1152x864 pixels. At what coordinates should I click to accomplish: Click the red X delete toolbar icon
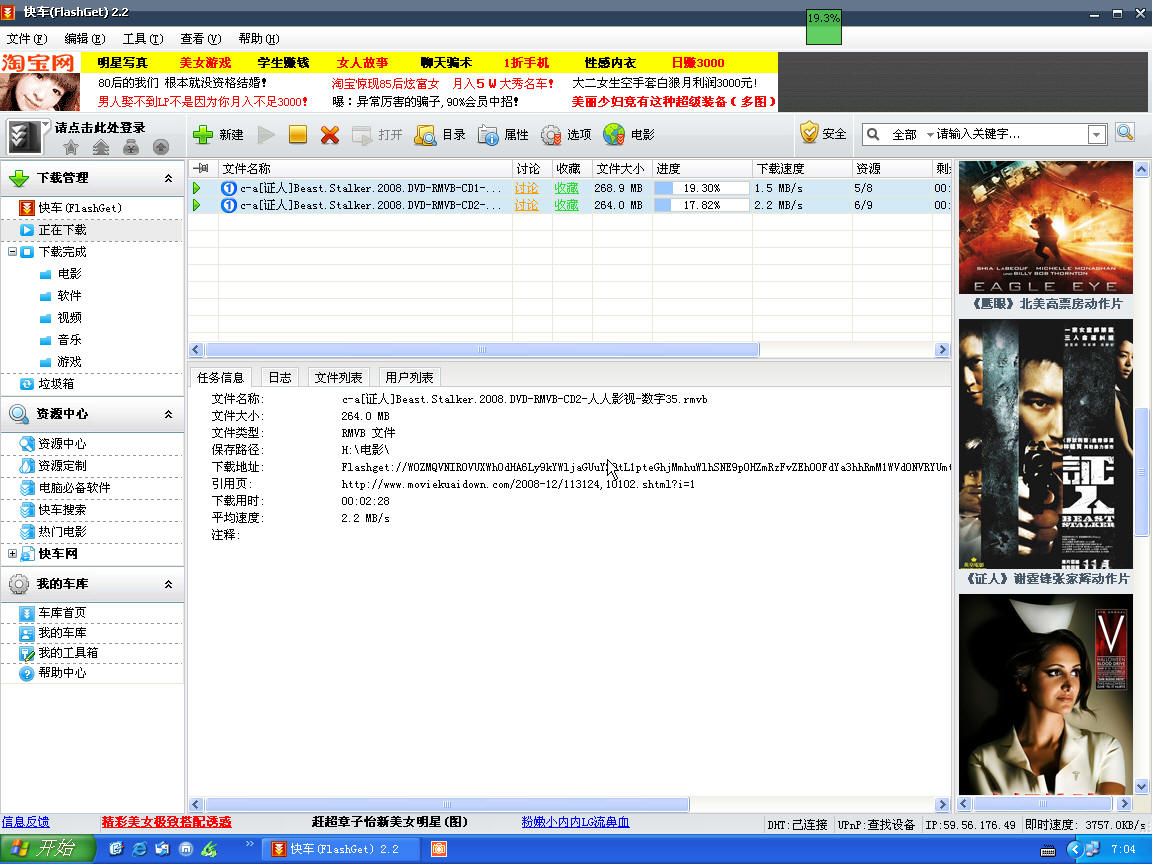tap(330, 134)
